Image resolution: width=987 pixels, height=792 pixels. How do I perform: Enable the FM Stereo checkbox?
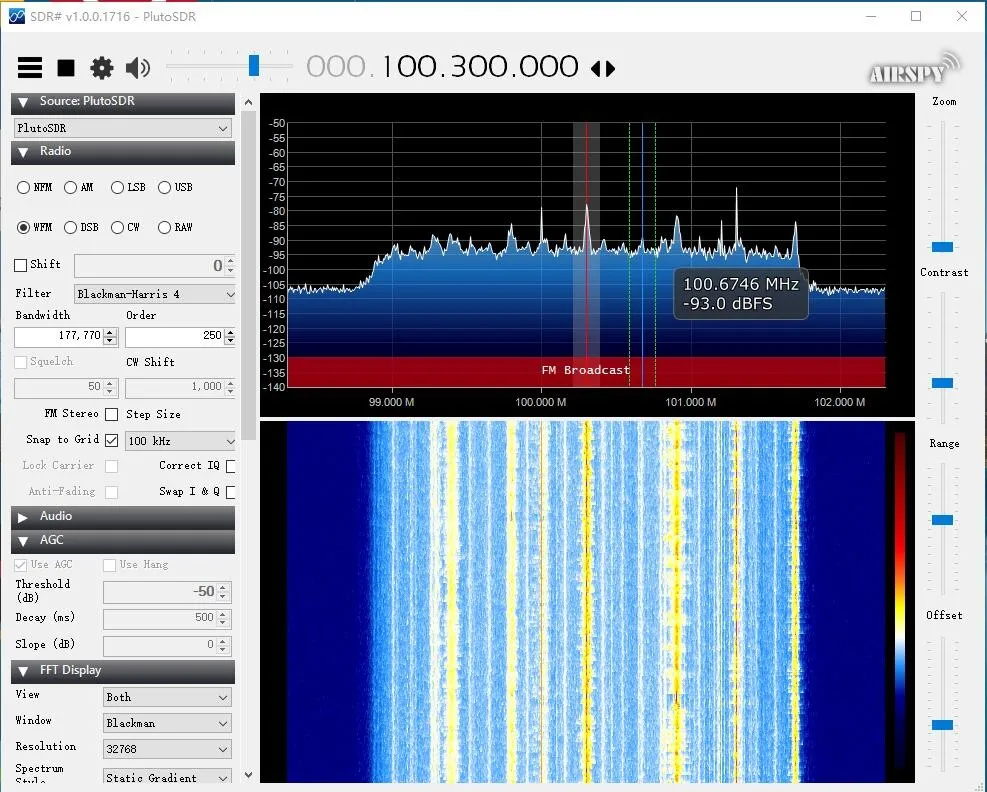[112, 414]
